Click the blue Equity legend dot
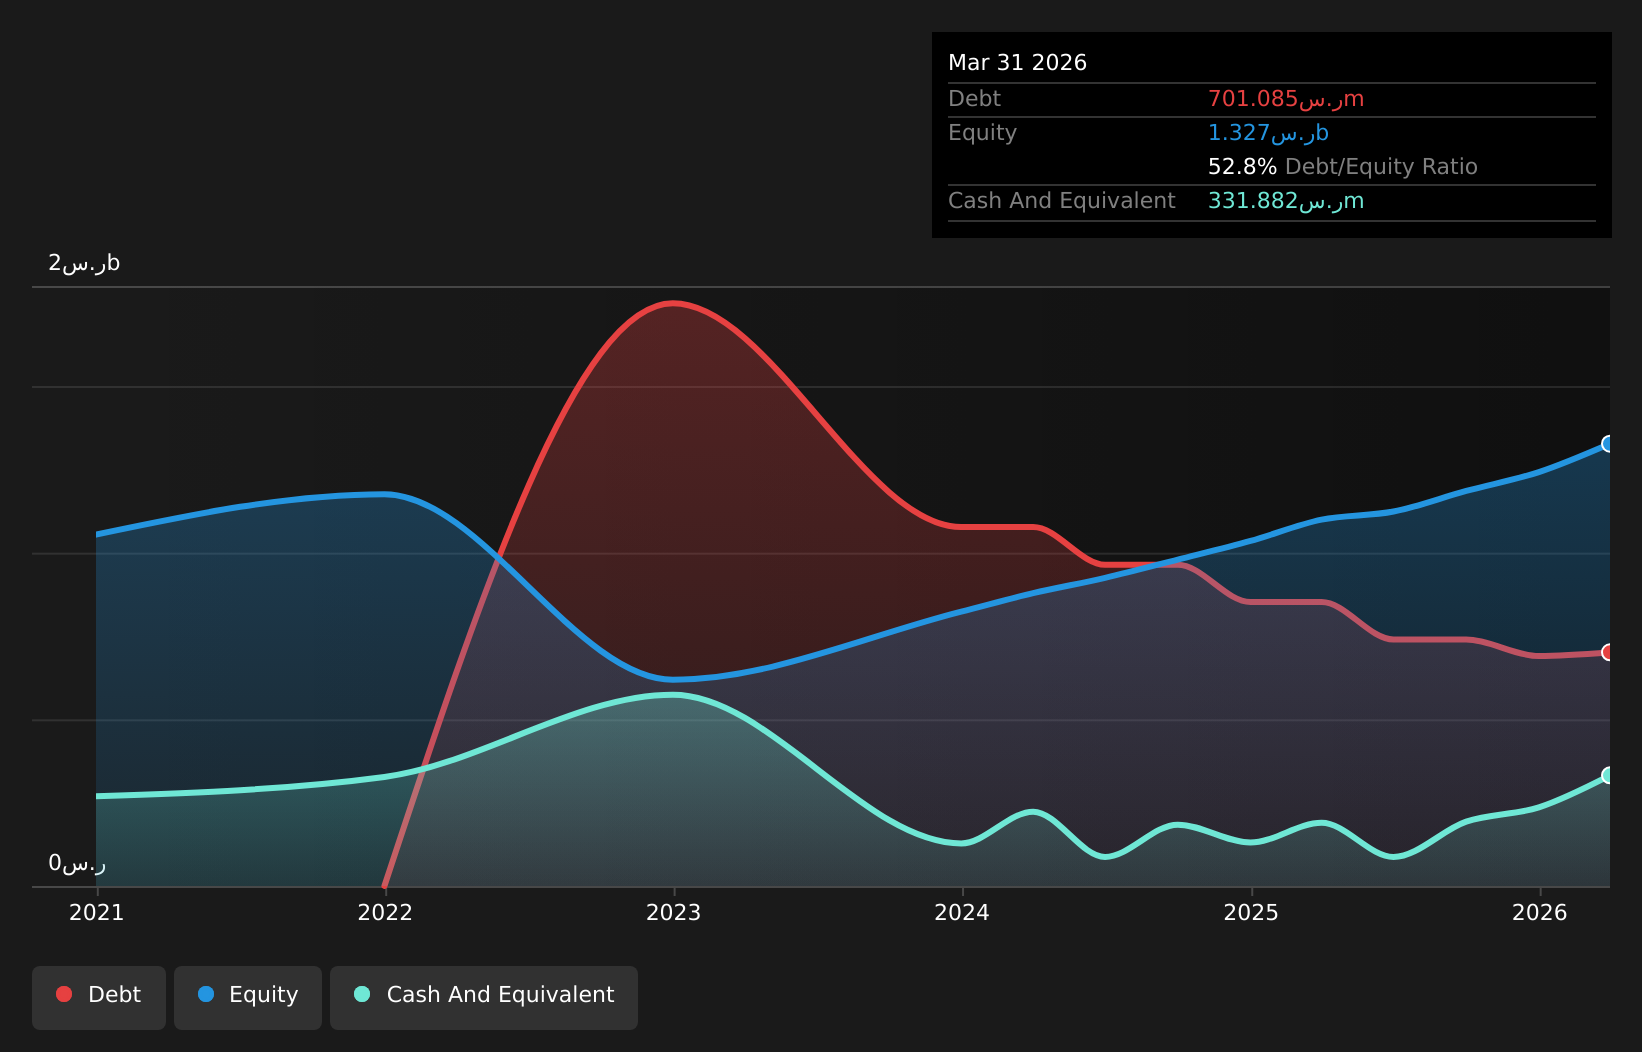Screen dimensions: 1642x1052 pos(206,994)
